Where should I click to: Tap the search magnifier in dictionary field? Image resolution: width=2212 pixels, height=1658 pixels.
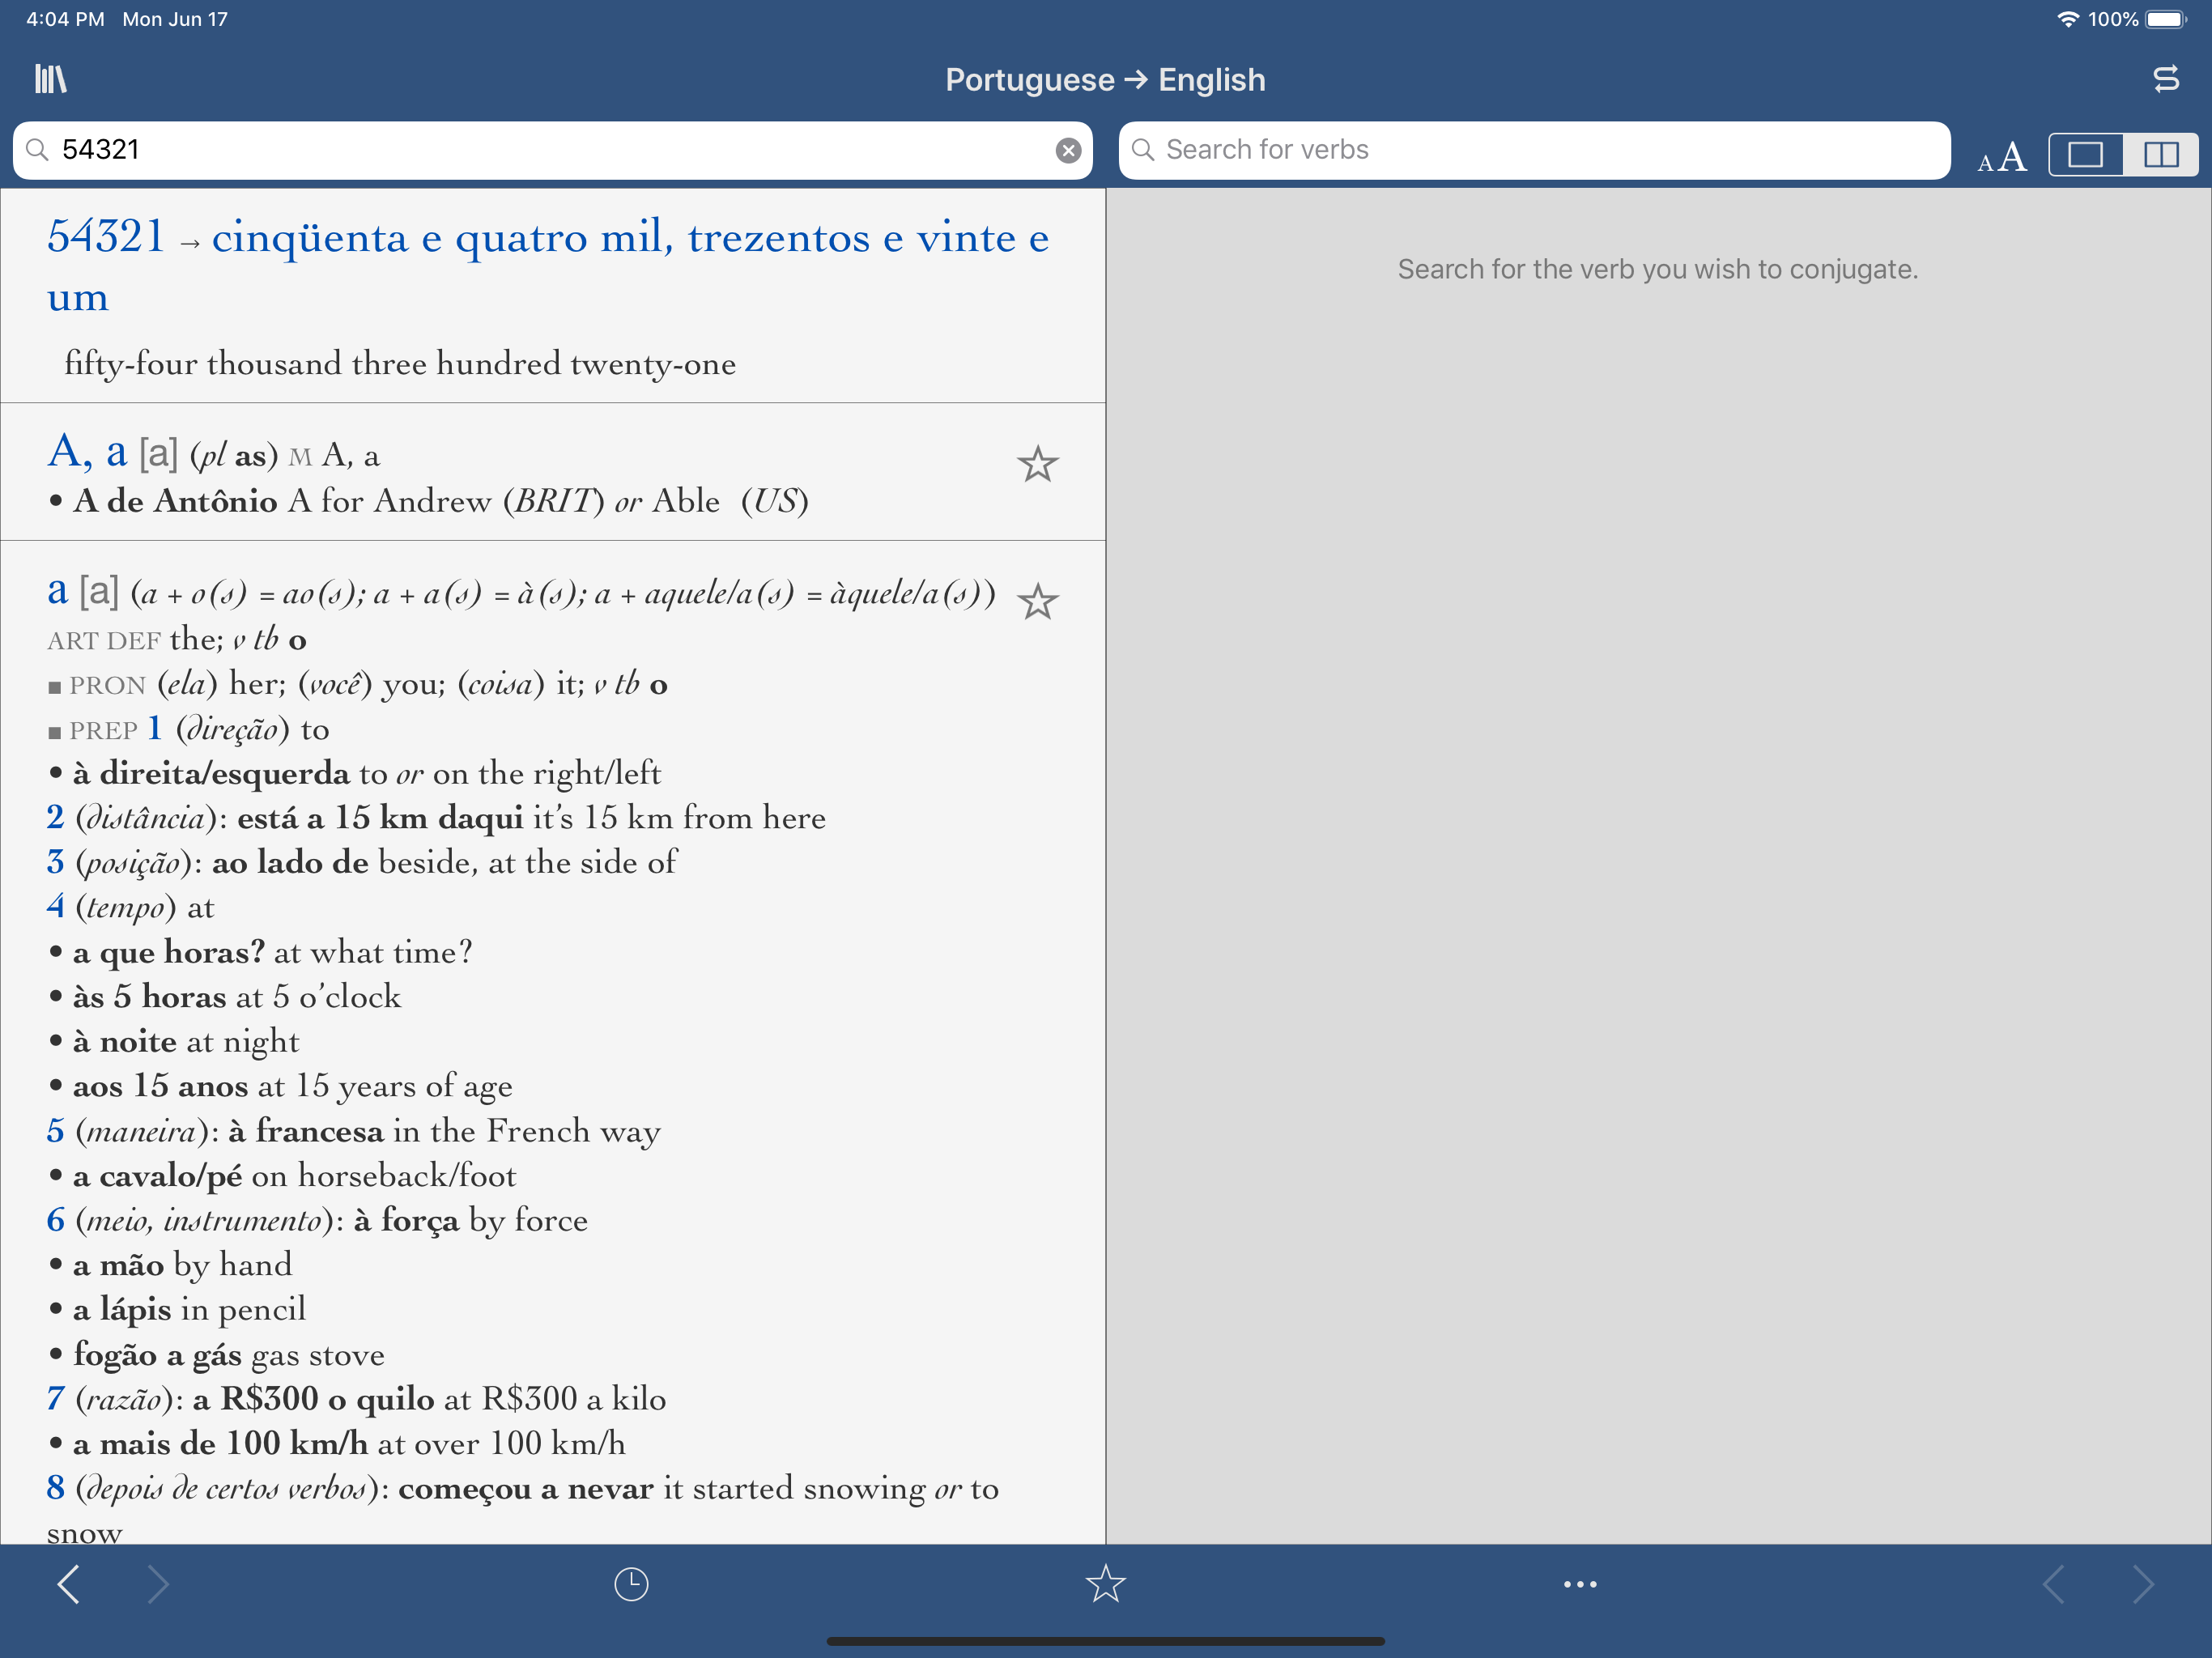click(37, 150)
